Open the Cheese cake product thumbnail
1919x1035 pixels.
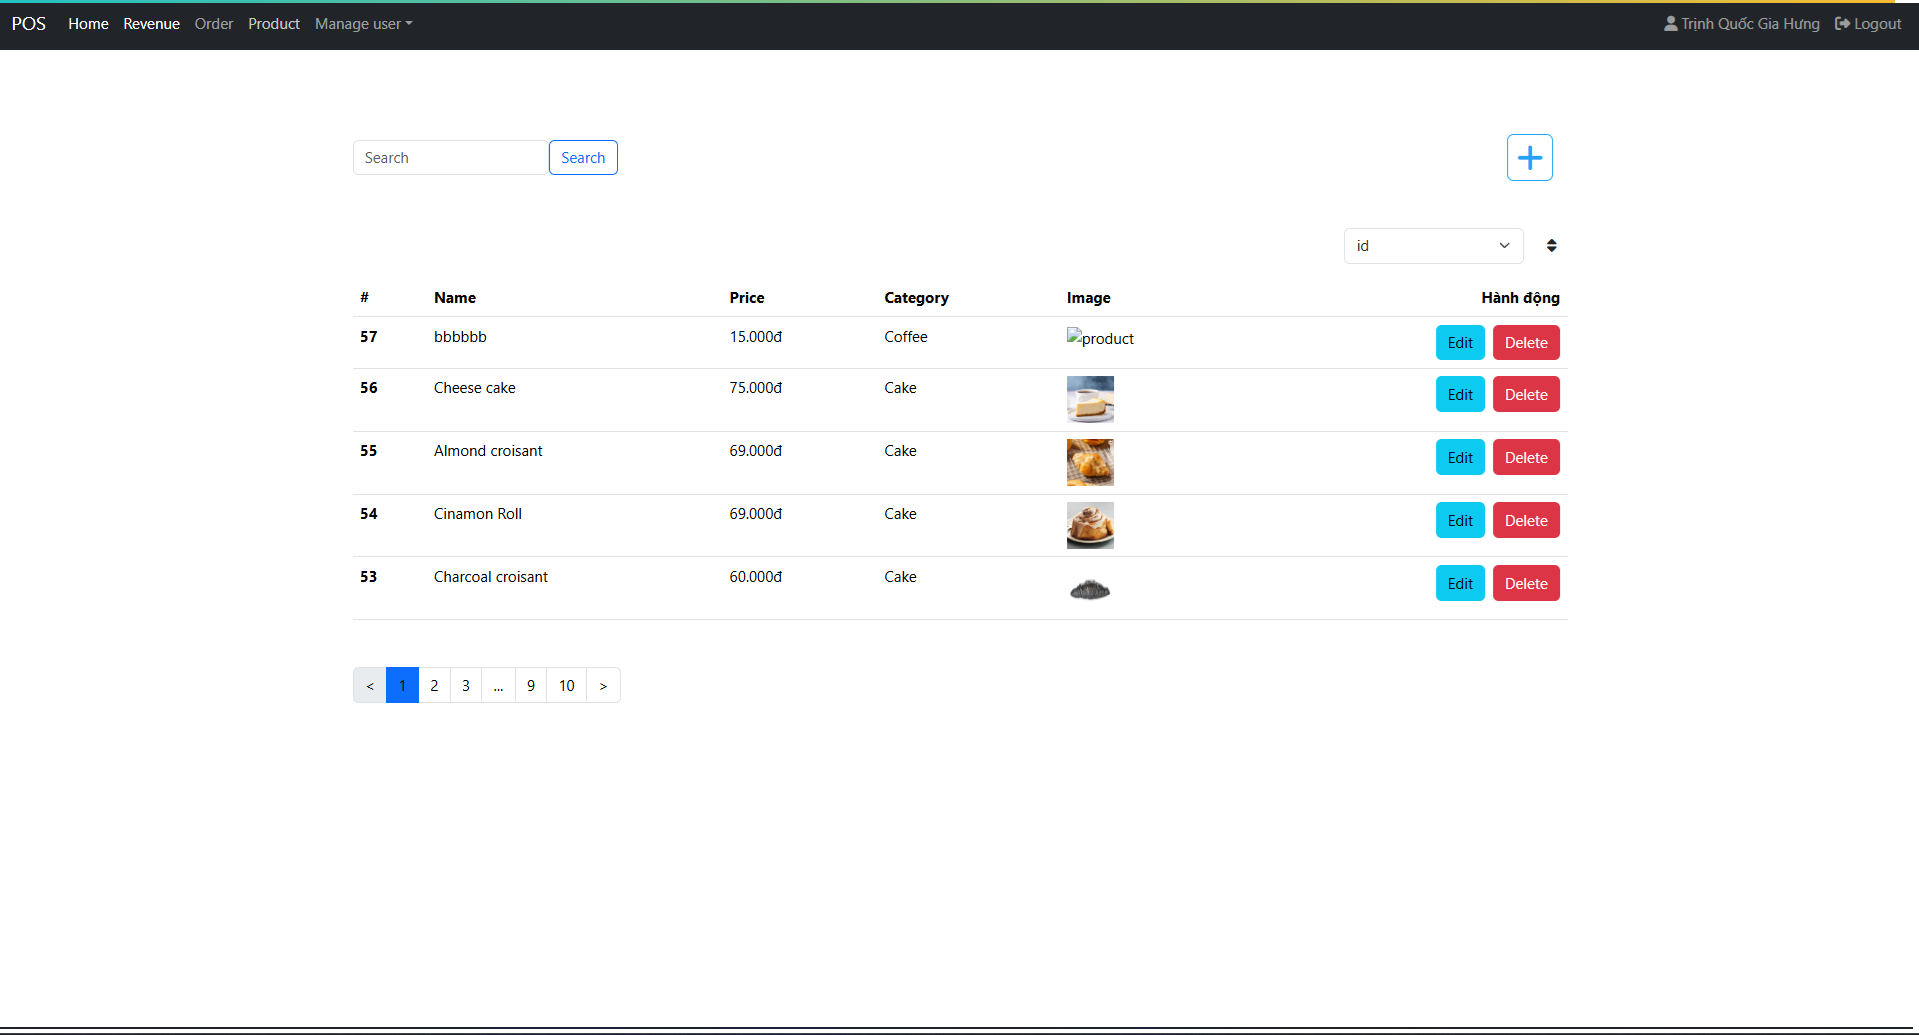click(1090, 400)
